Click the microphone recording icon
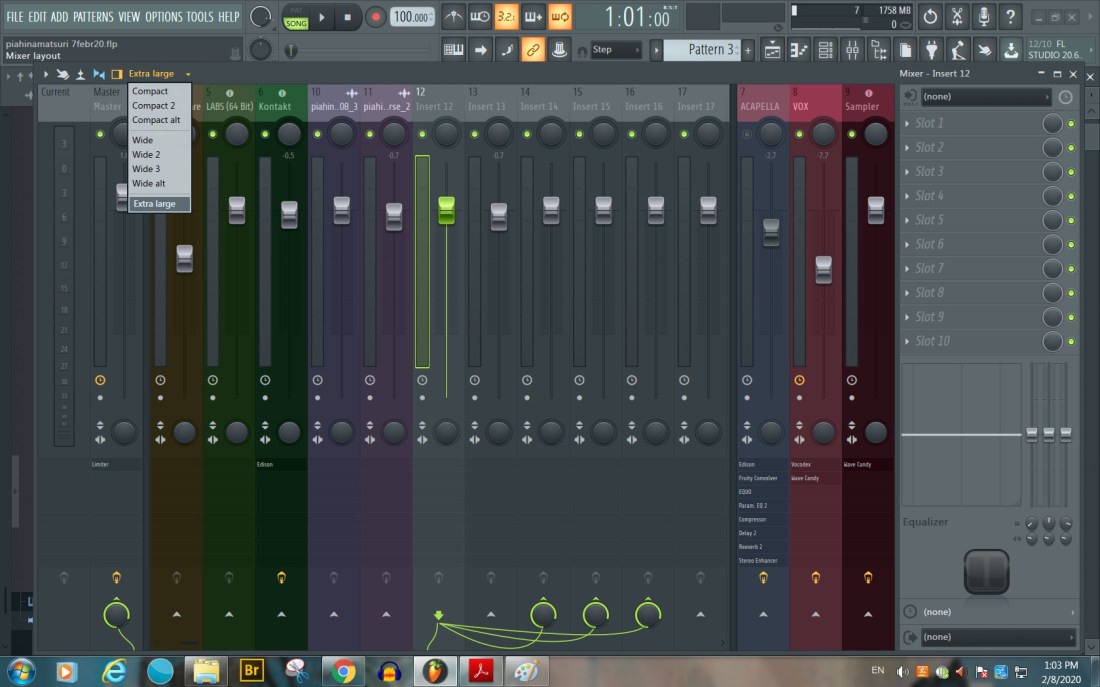The image size is (1100, 687). (984, 17)
